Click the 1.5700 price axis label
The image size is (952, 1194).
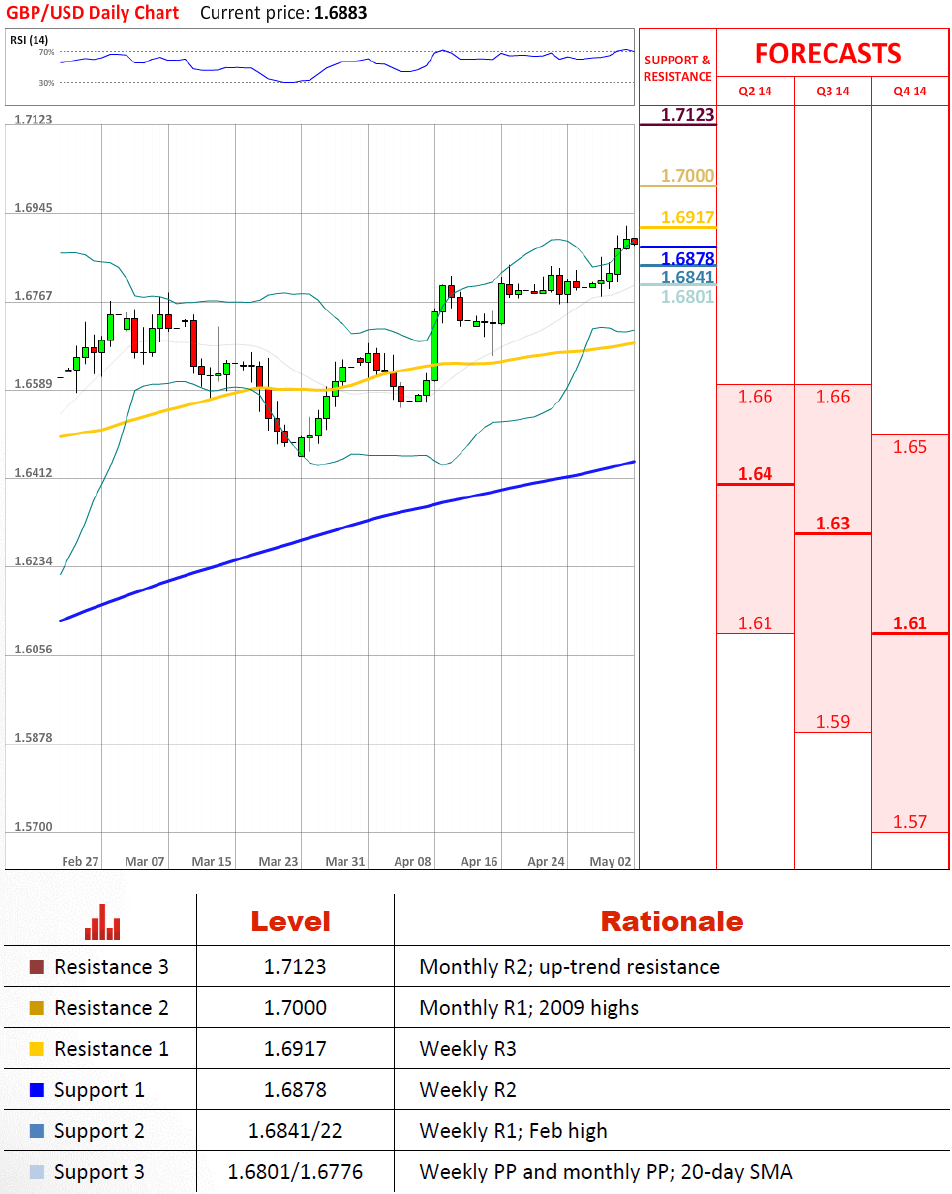(x=34, y=827)
